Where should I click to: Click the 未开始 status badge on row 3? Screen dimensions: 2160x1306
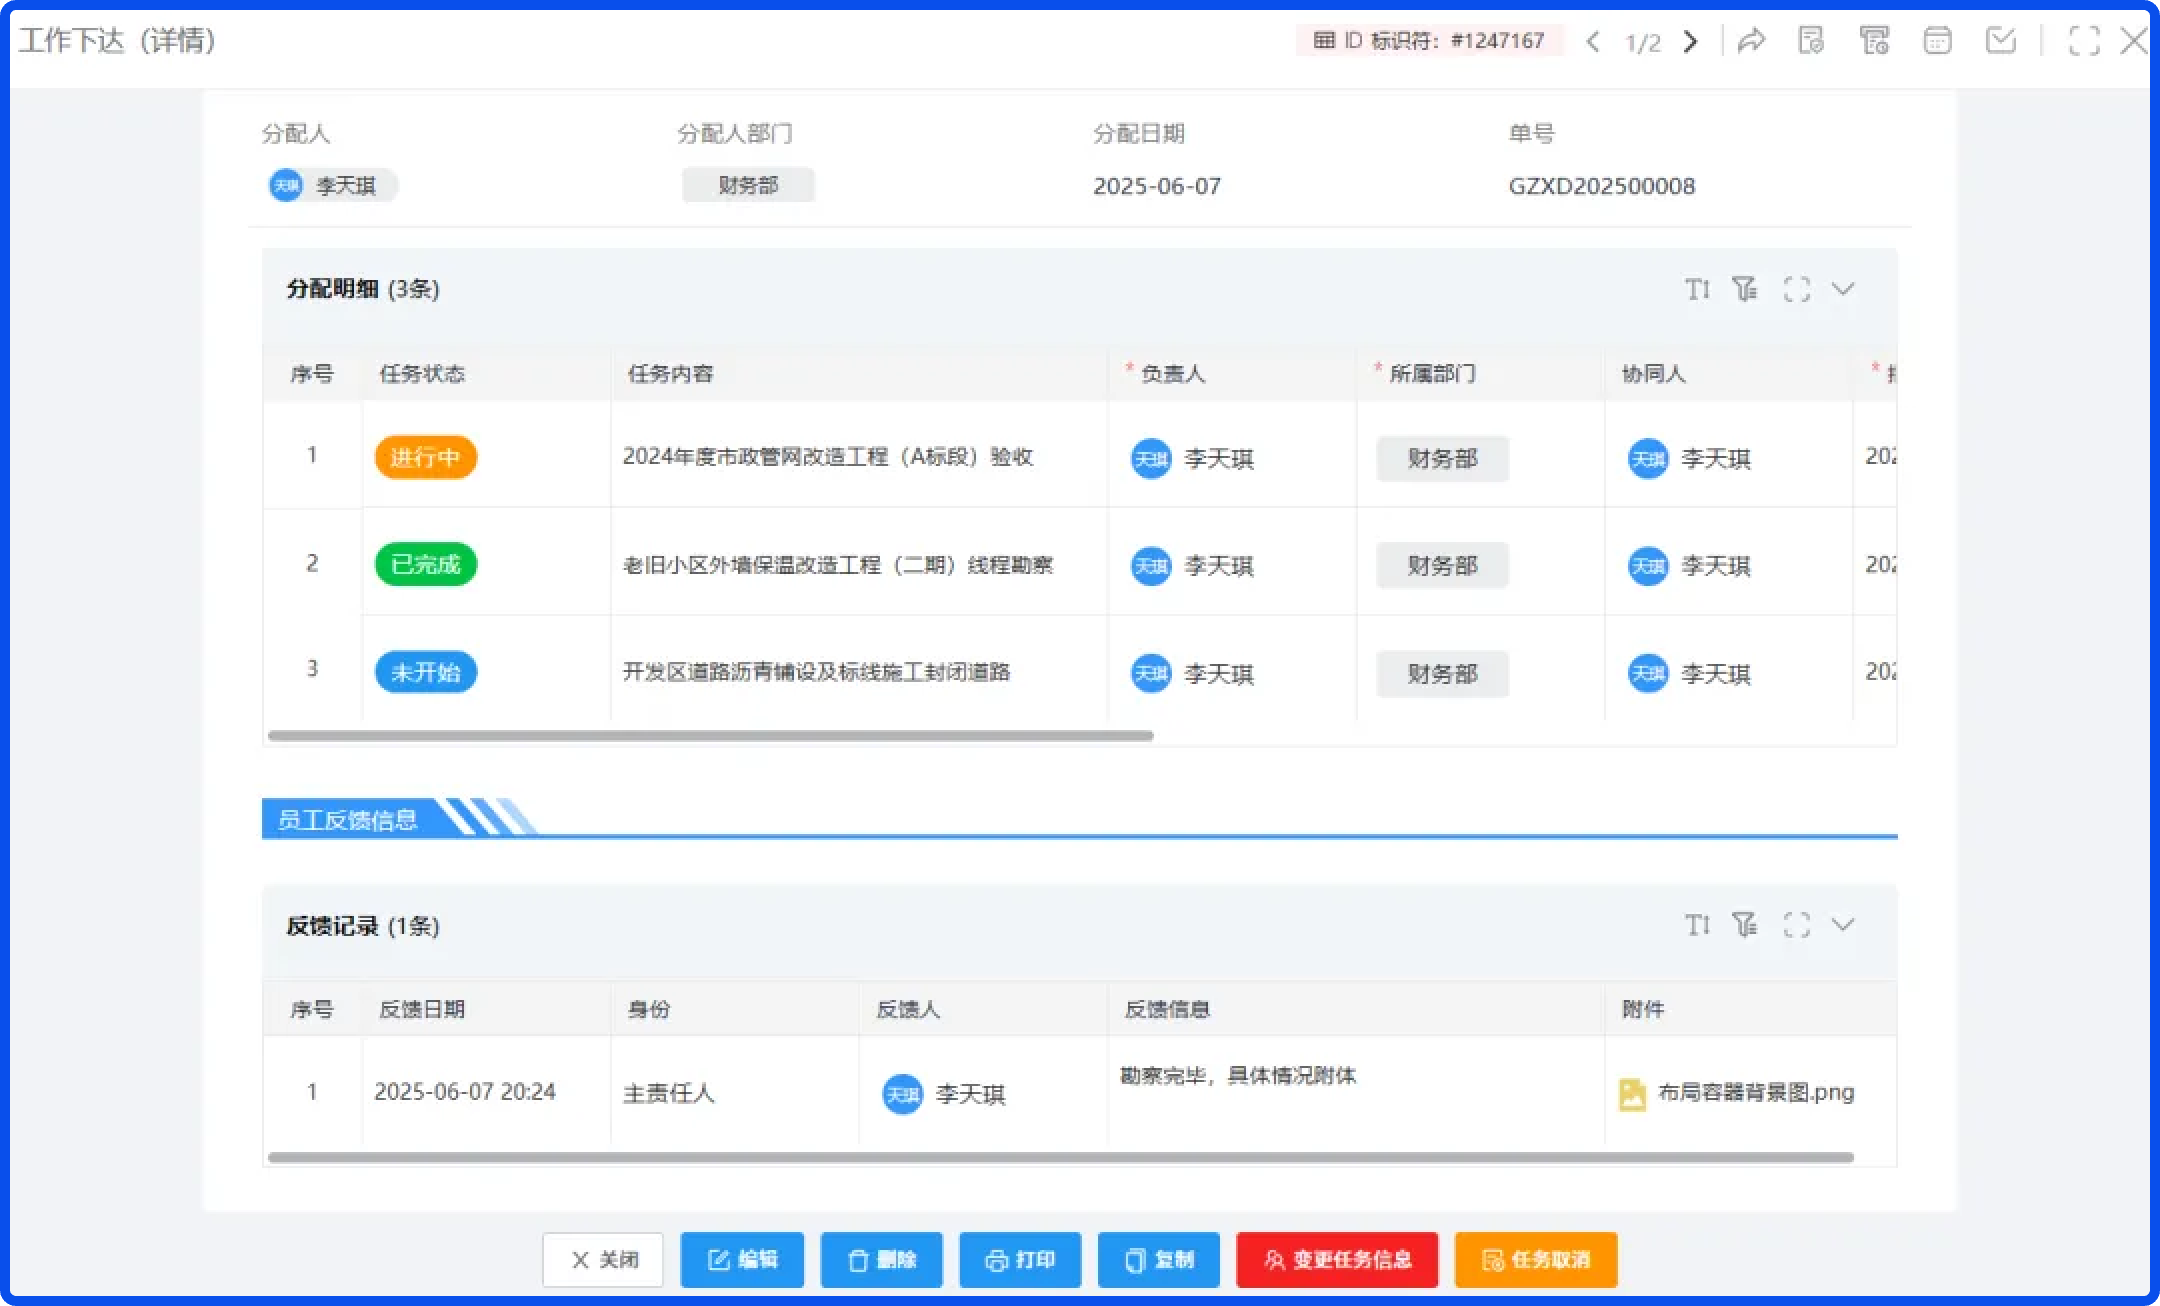tap(425, 672)
